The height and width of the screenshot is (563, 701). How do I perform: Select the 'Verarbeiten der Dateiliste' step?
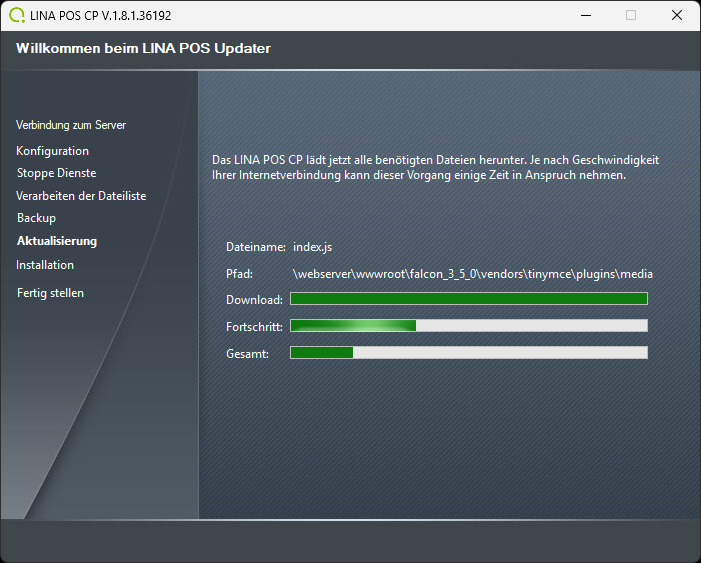coord(81,196)
